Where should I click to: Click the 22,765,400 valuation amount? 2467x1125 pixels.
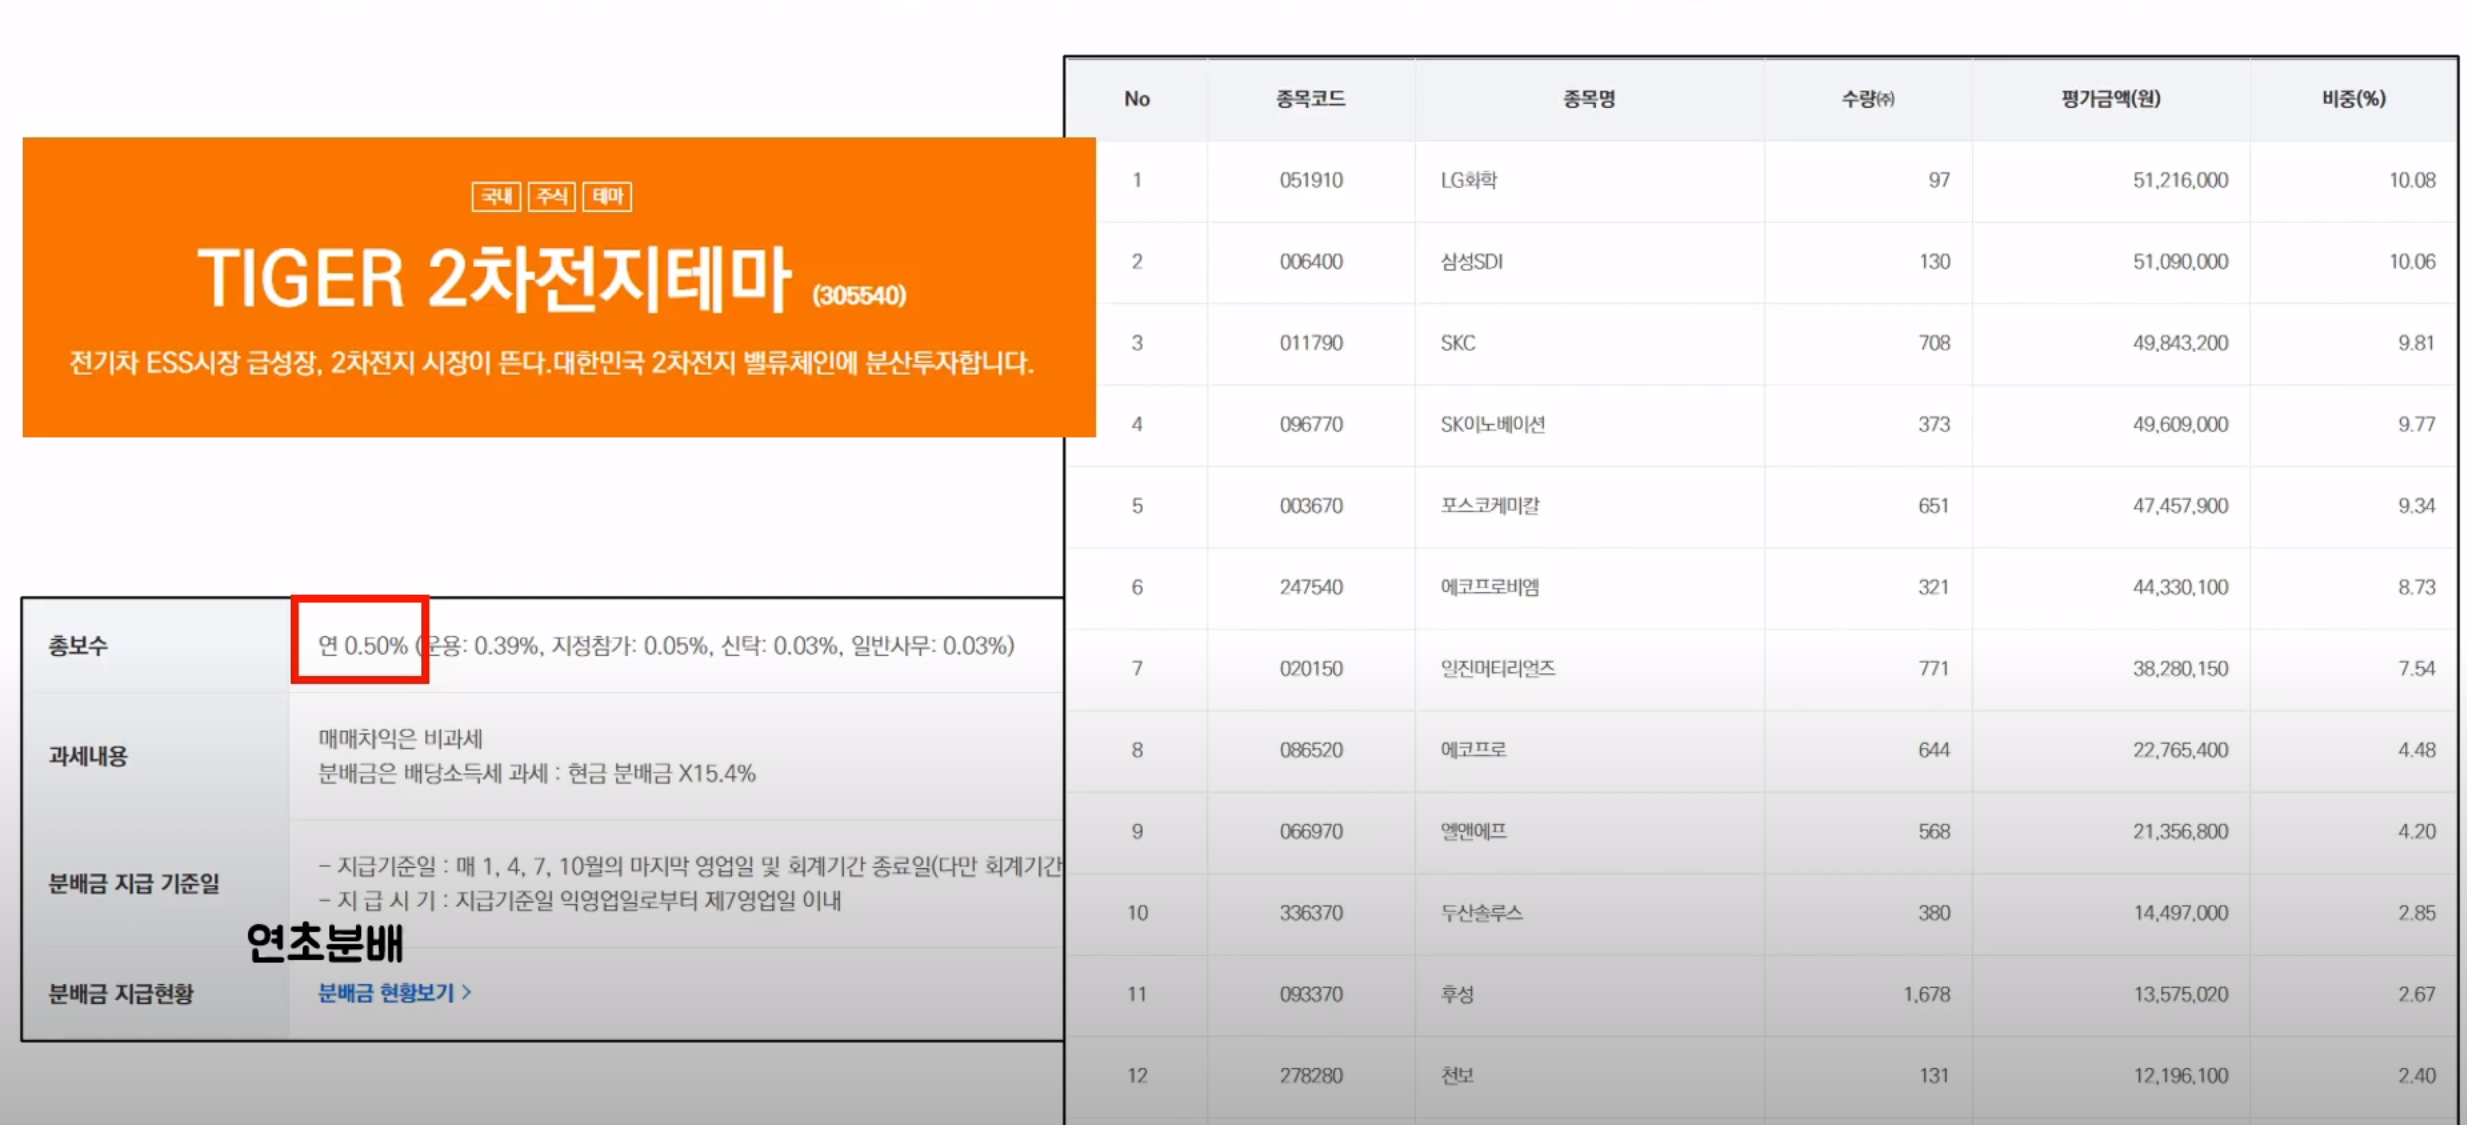pyautogui.click(x=2180, y=750)
